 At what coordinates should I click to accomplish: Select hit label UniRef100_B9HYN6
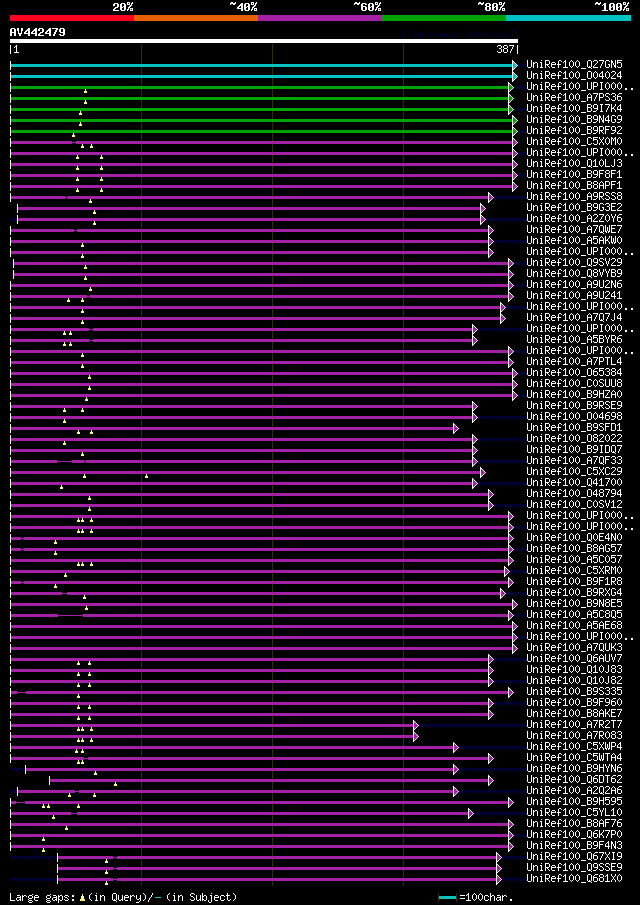coord(574,769)
